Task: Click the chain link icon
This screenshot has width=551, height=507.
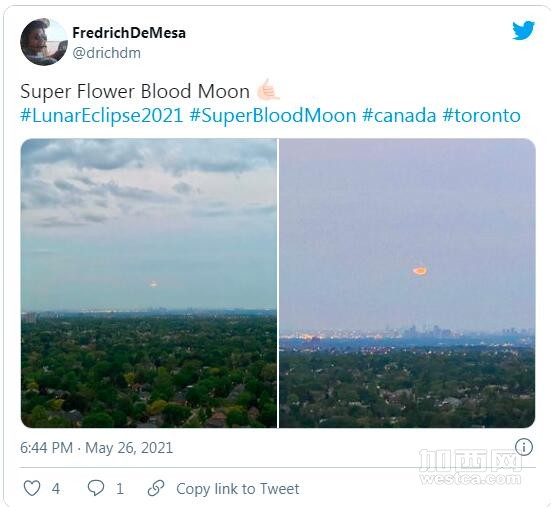Action: pyautogui.click(x=156, y=488)
